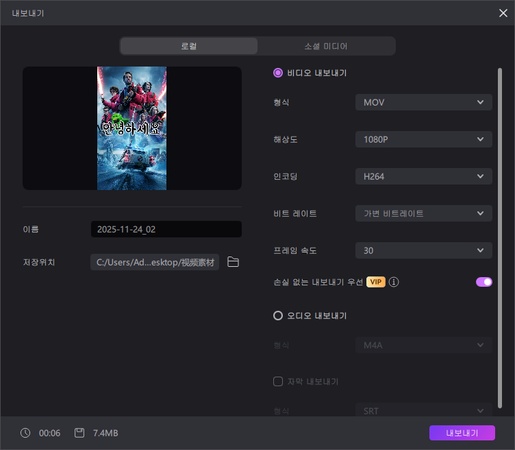515x450 pixels.
Task: Click the 00:06 duration text
Action: pyautogui.click(x=49, y=433)
